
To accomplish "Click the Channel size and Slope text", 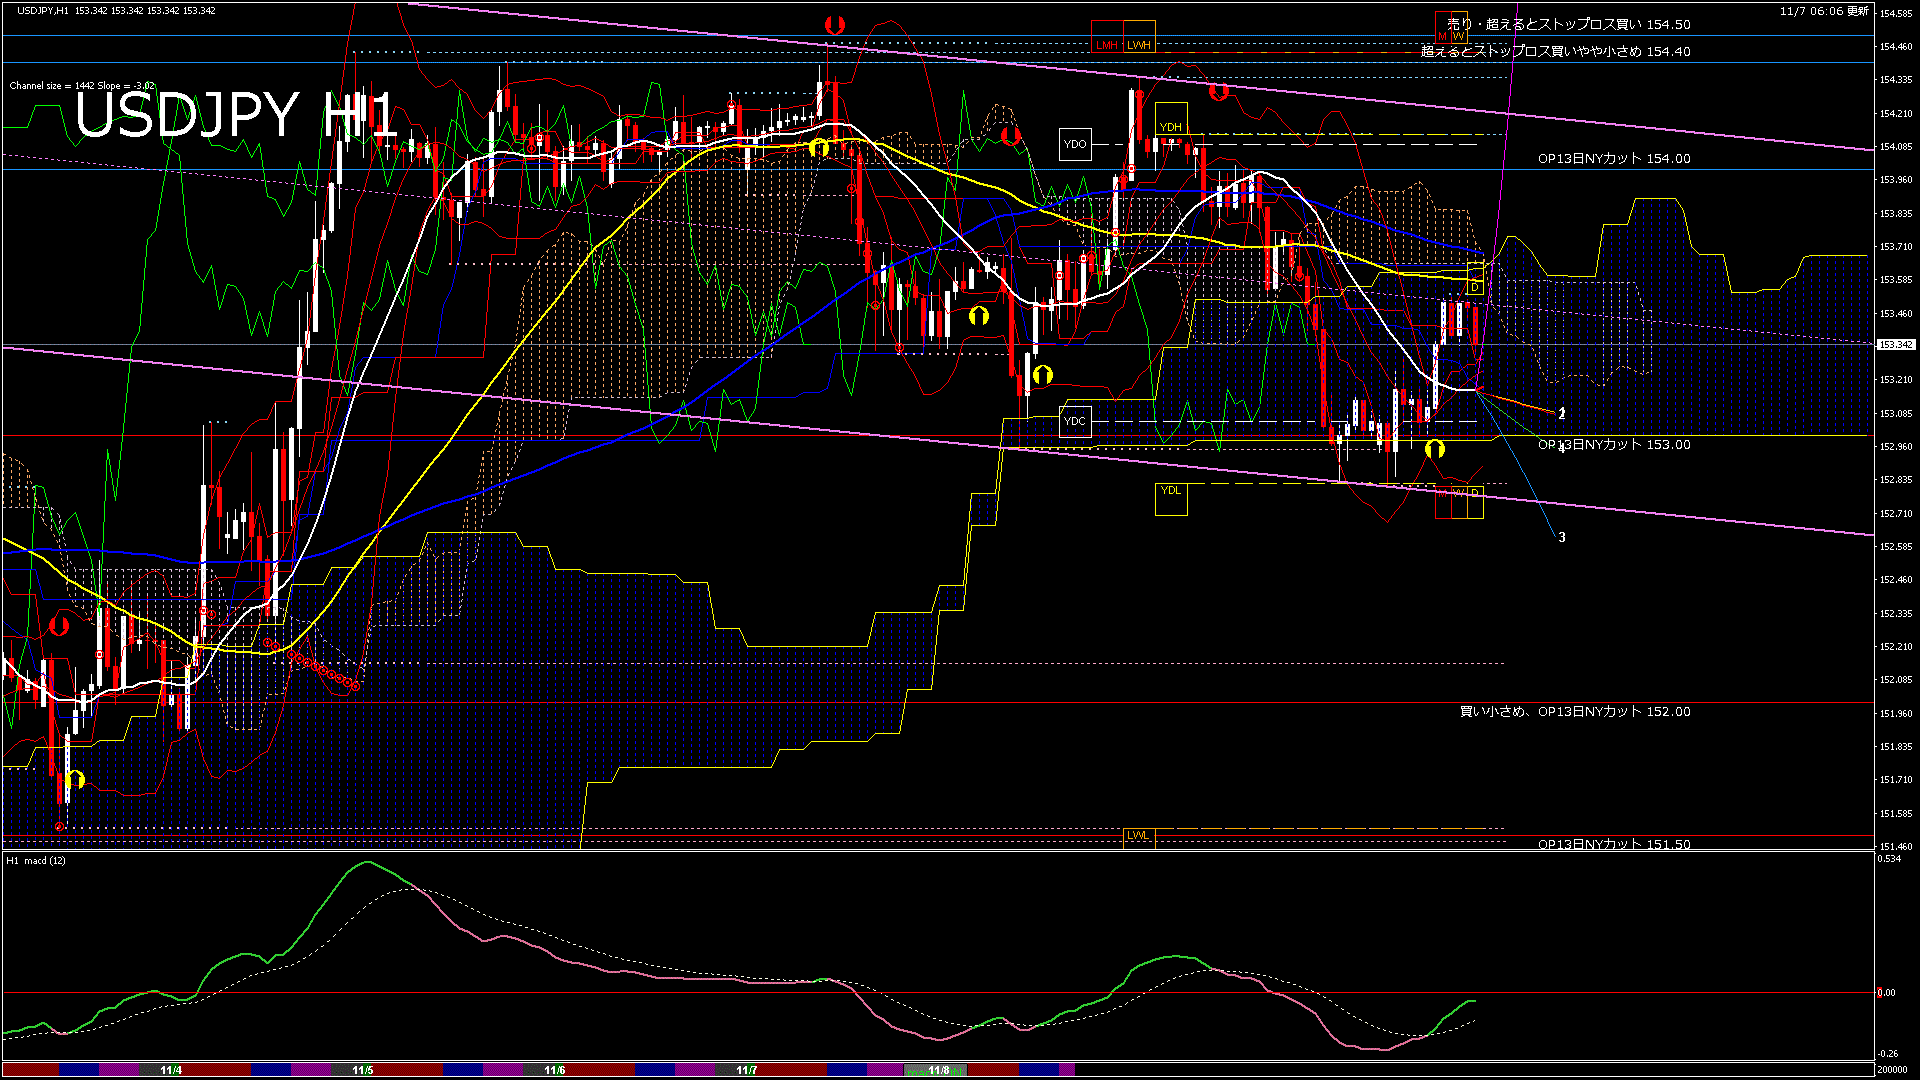I will pyautogui.click(x=82, y=86).
